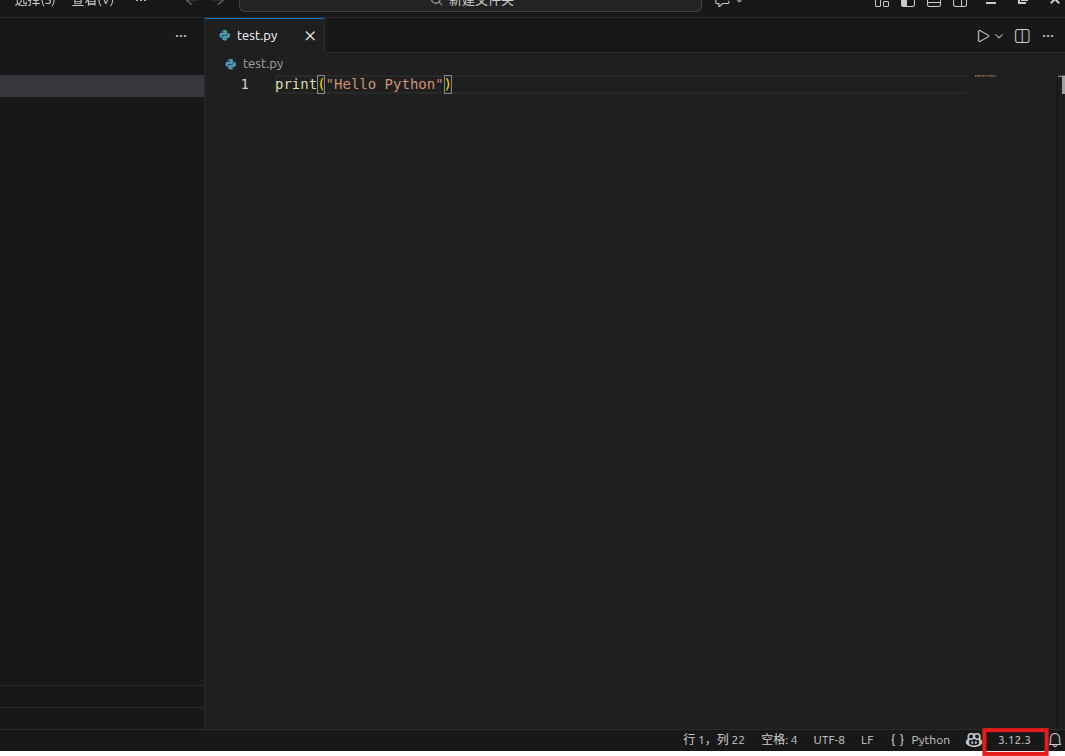The height and width of the screenshot is (756, 1065).
Task: Show notifications via the bell icon
Action: point(1054,740)
